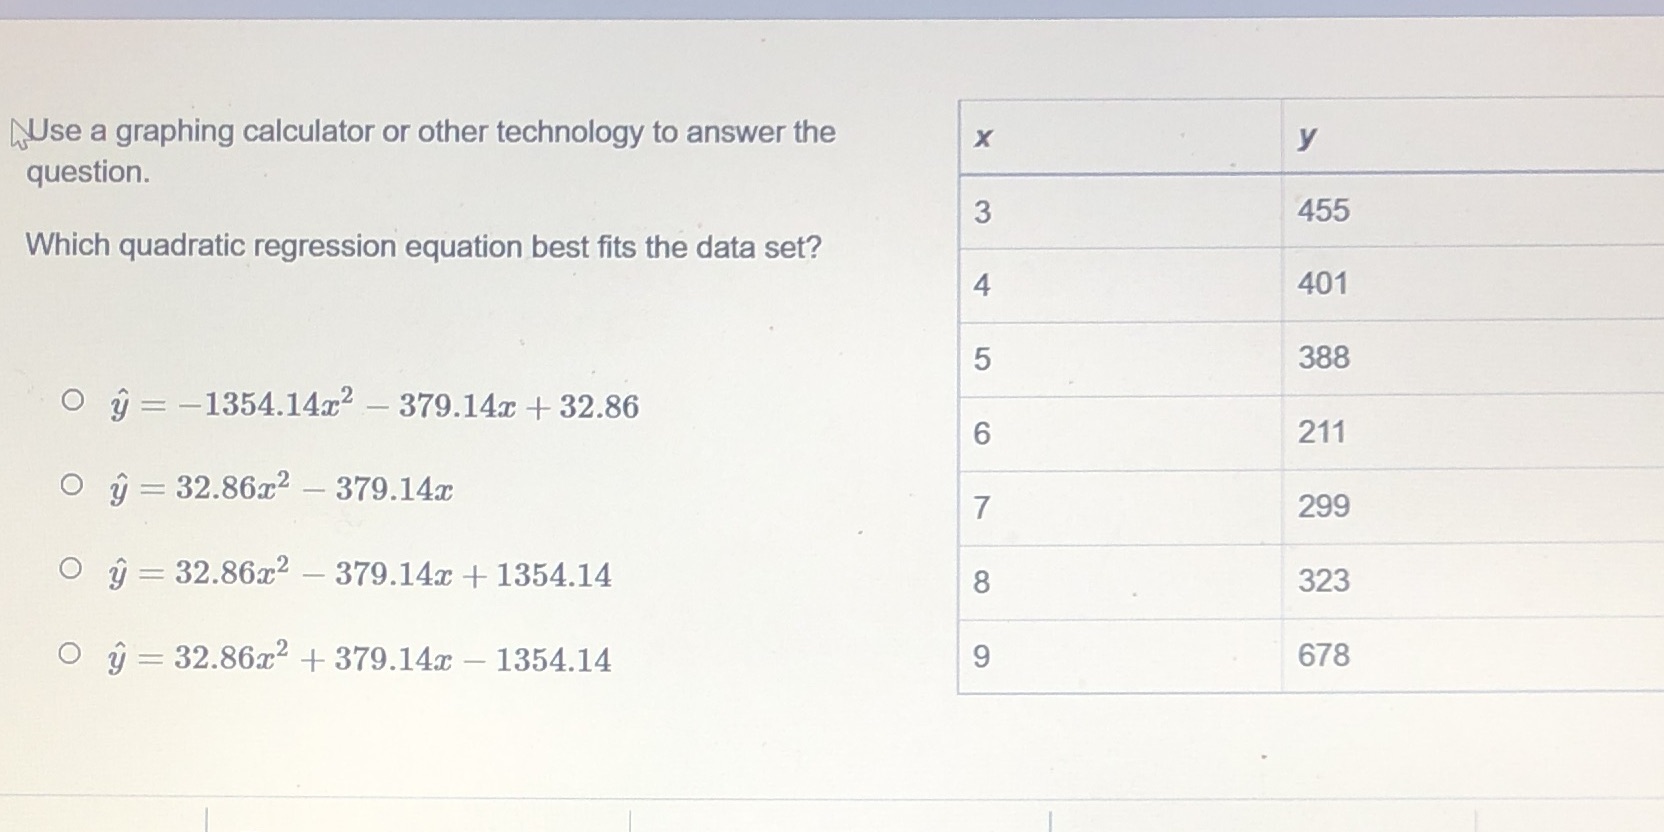This screenshot has width=1664, height=832.
Task: Click the table cell containing 388
Action: click(1324, 357)
